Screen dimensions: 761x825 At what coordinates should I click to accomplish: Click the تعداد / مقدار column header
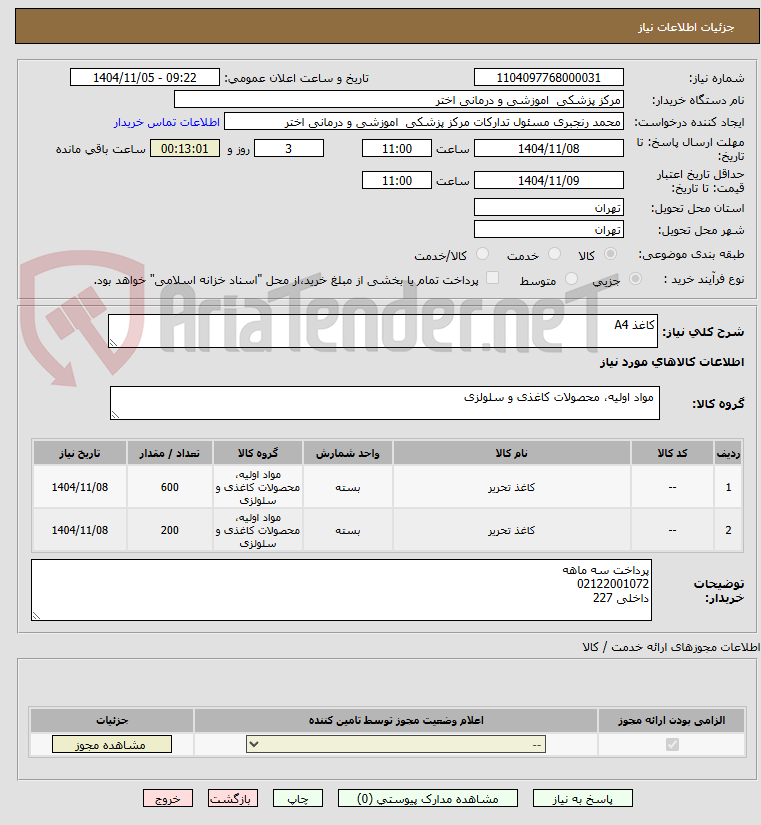click(x=169, y=453)
